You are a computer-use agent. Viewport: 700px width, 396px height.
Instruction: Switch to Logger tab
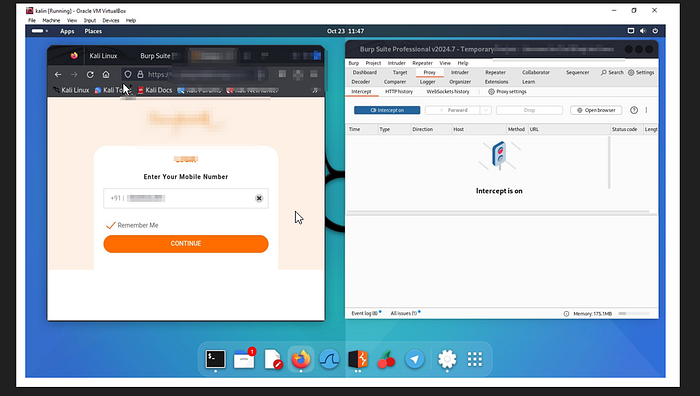point(428,82)
